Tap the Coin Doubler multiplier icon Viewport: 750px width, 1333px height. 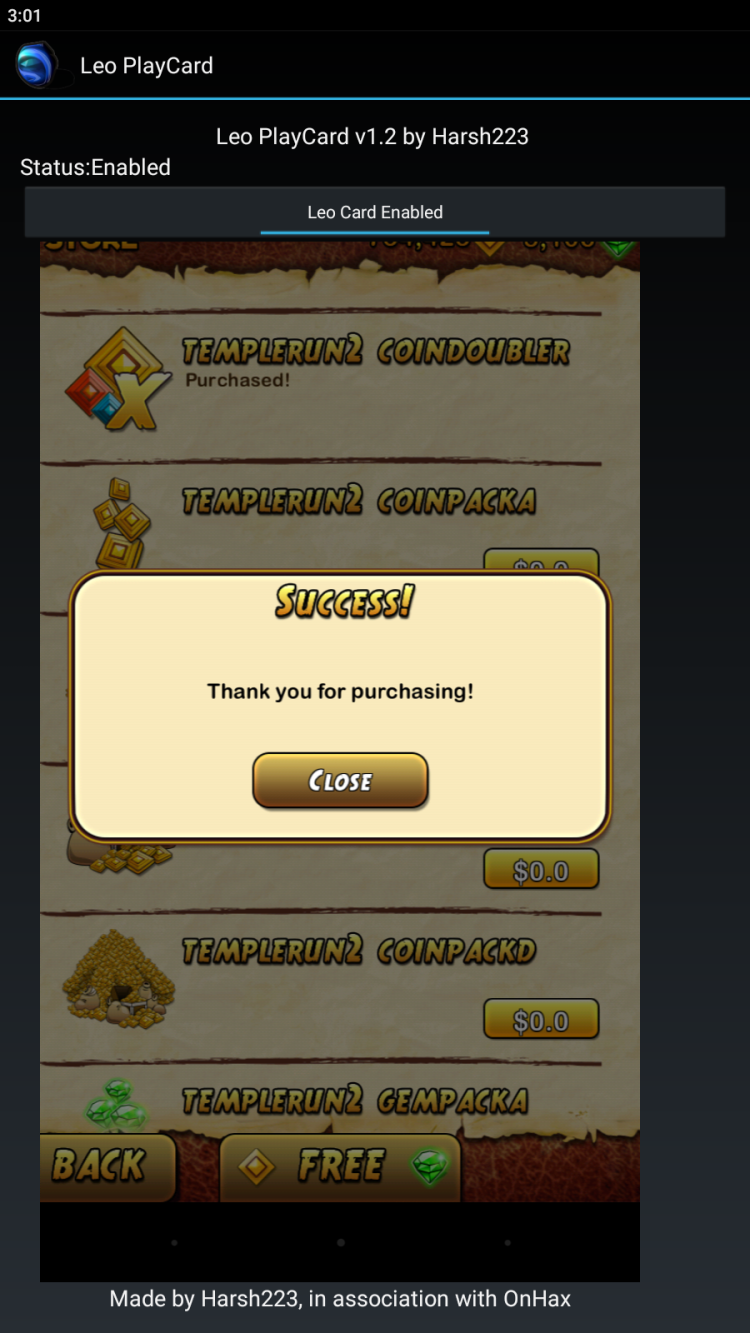coord(111,380)
